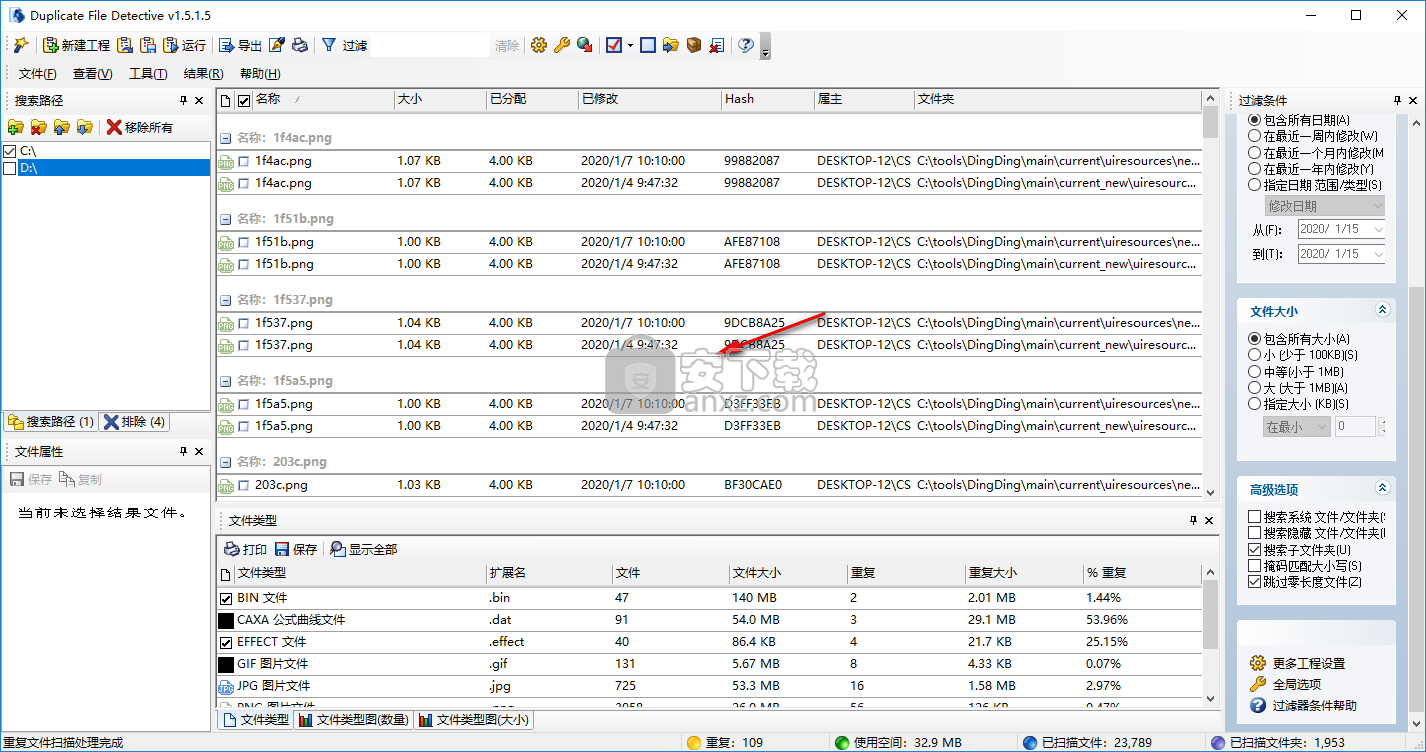This screenshot has width=1426, height=752.
Task: Click the filter text input field
Action: [431, 45]
